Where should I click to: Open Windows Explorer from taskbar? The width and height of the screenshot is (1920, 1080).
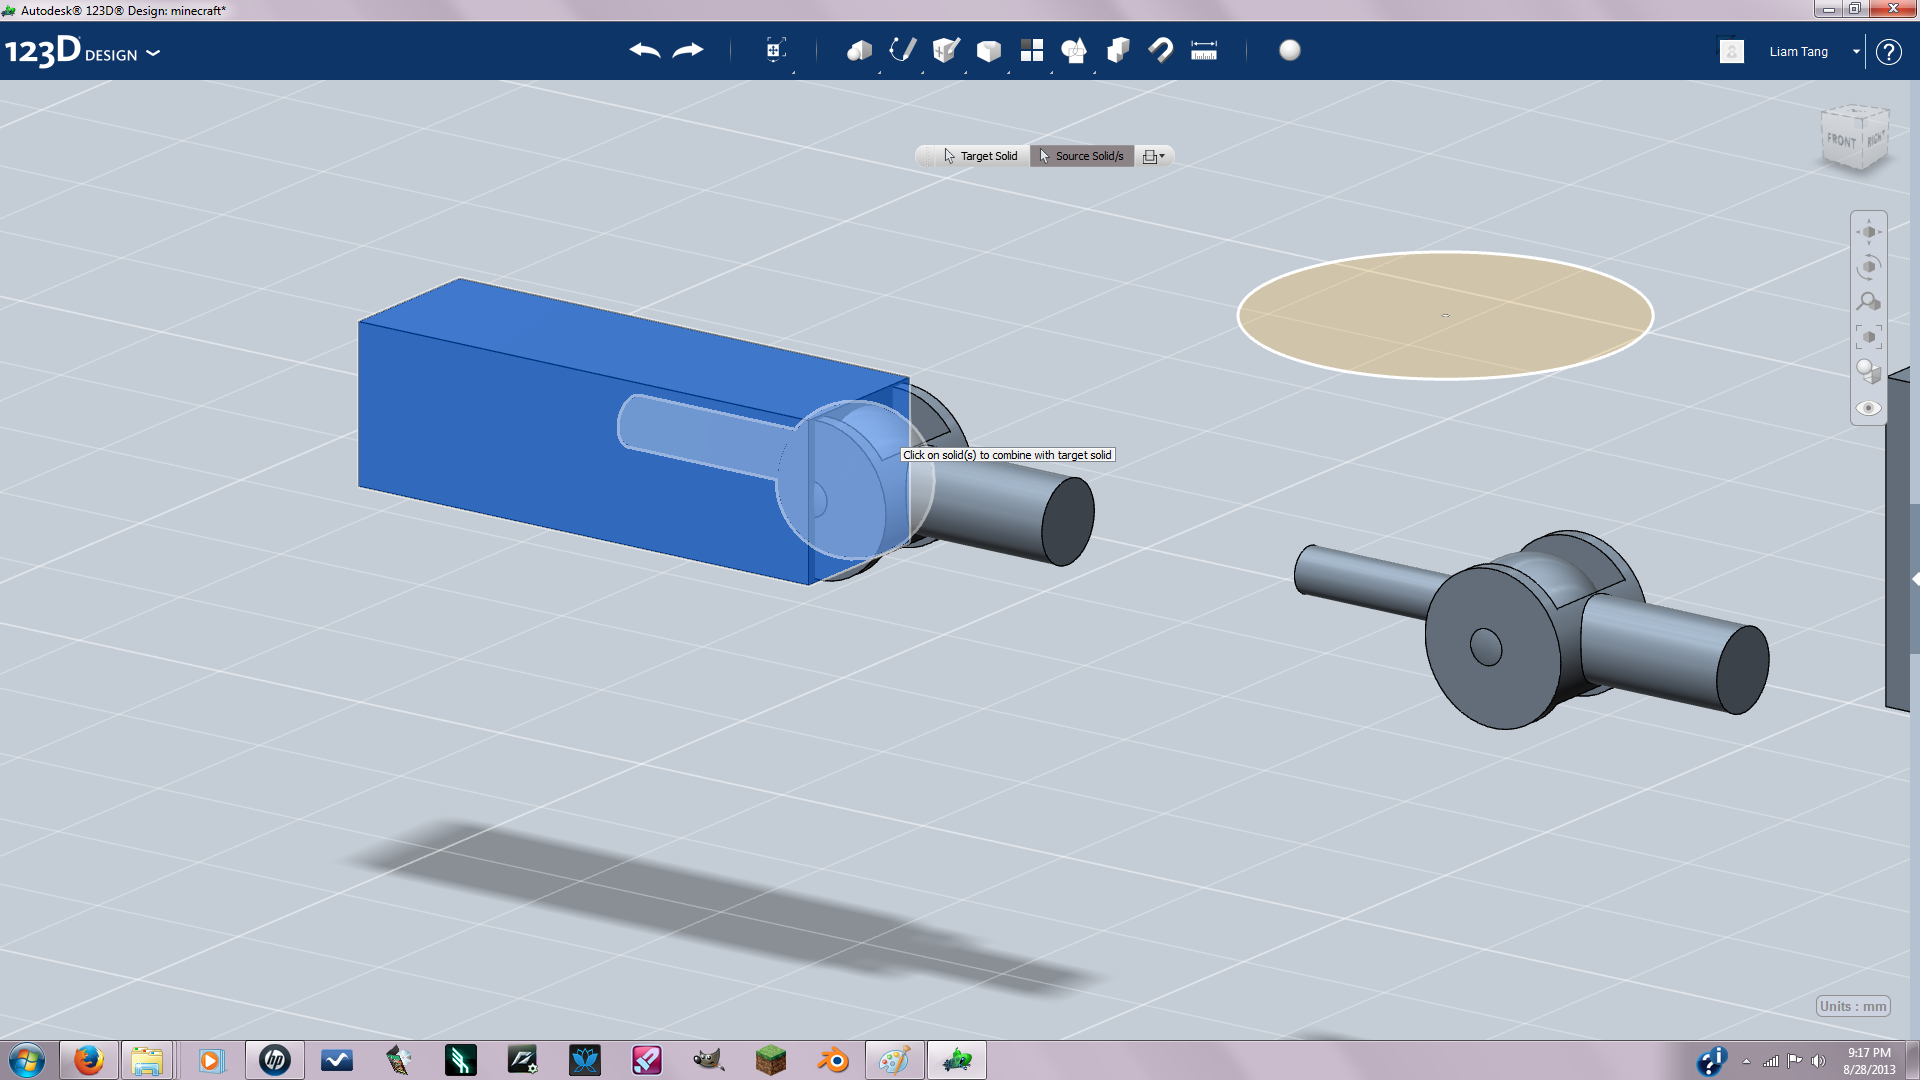pyautogui.click(x=147, y=1060)
